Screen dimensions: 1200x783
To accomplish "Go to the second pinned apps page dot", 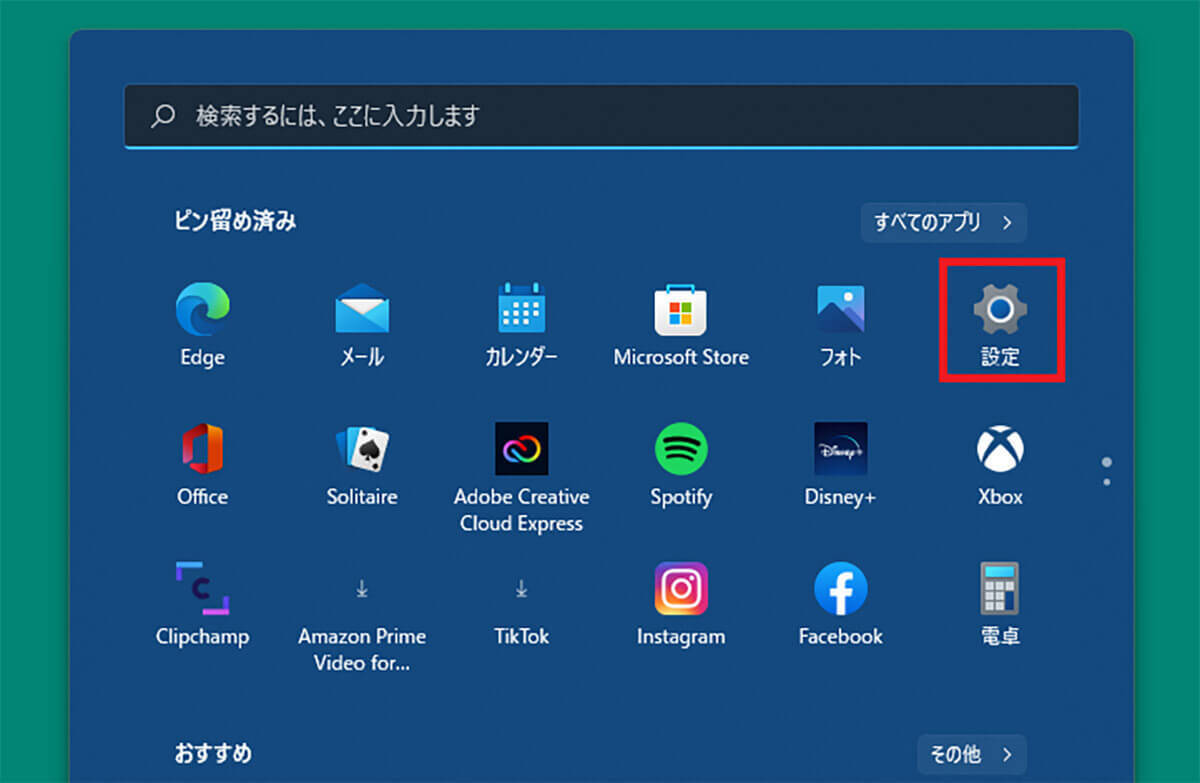I will (x=1106, y=482).
